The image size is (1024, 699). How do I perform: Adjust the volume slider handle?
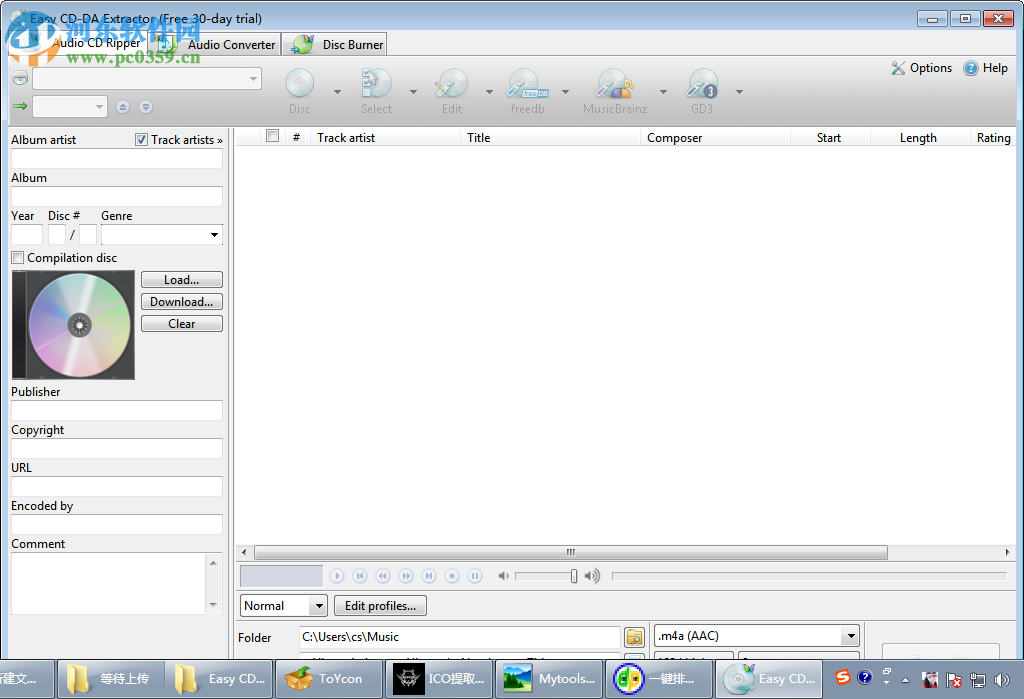click(x=573, y=576)
